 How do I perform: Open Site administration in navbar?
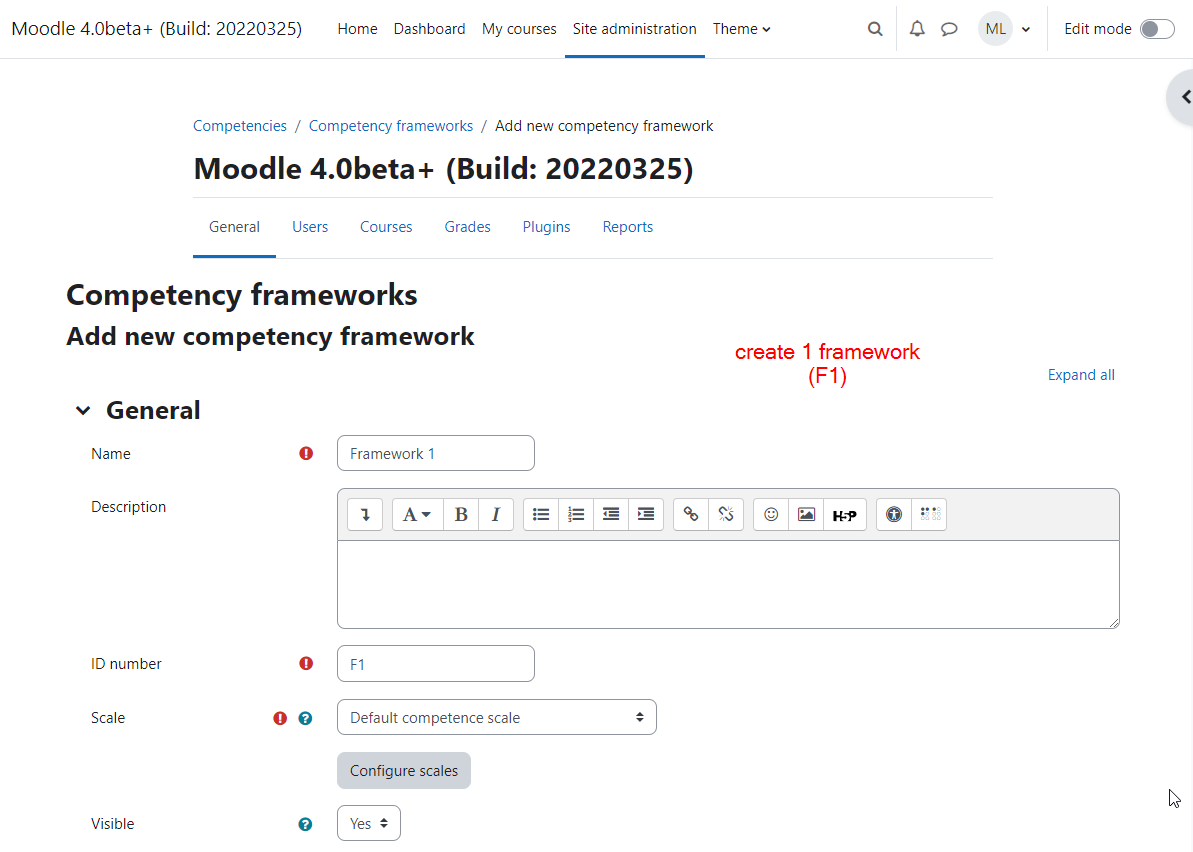click(635, 29)
